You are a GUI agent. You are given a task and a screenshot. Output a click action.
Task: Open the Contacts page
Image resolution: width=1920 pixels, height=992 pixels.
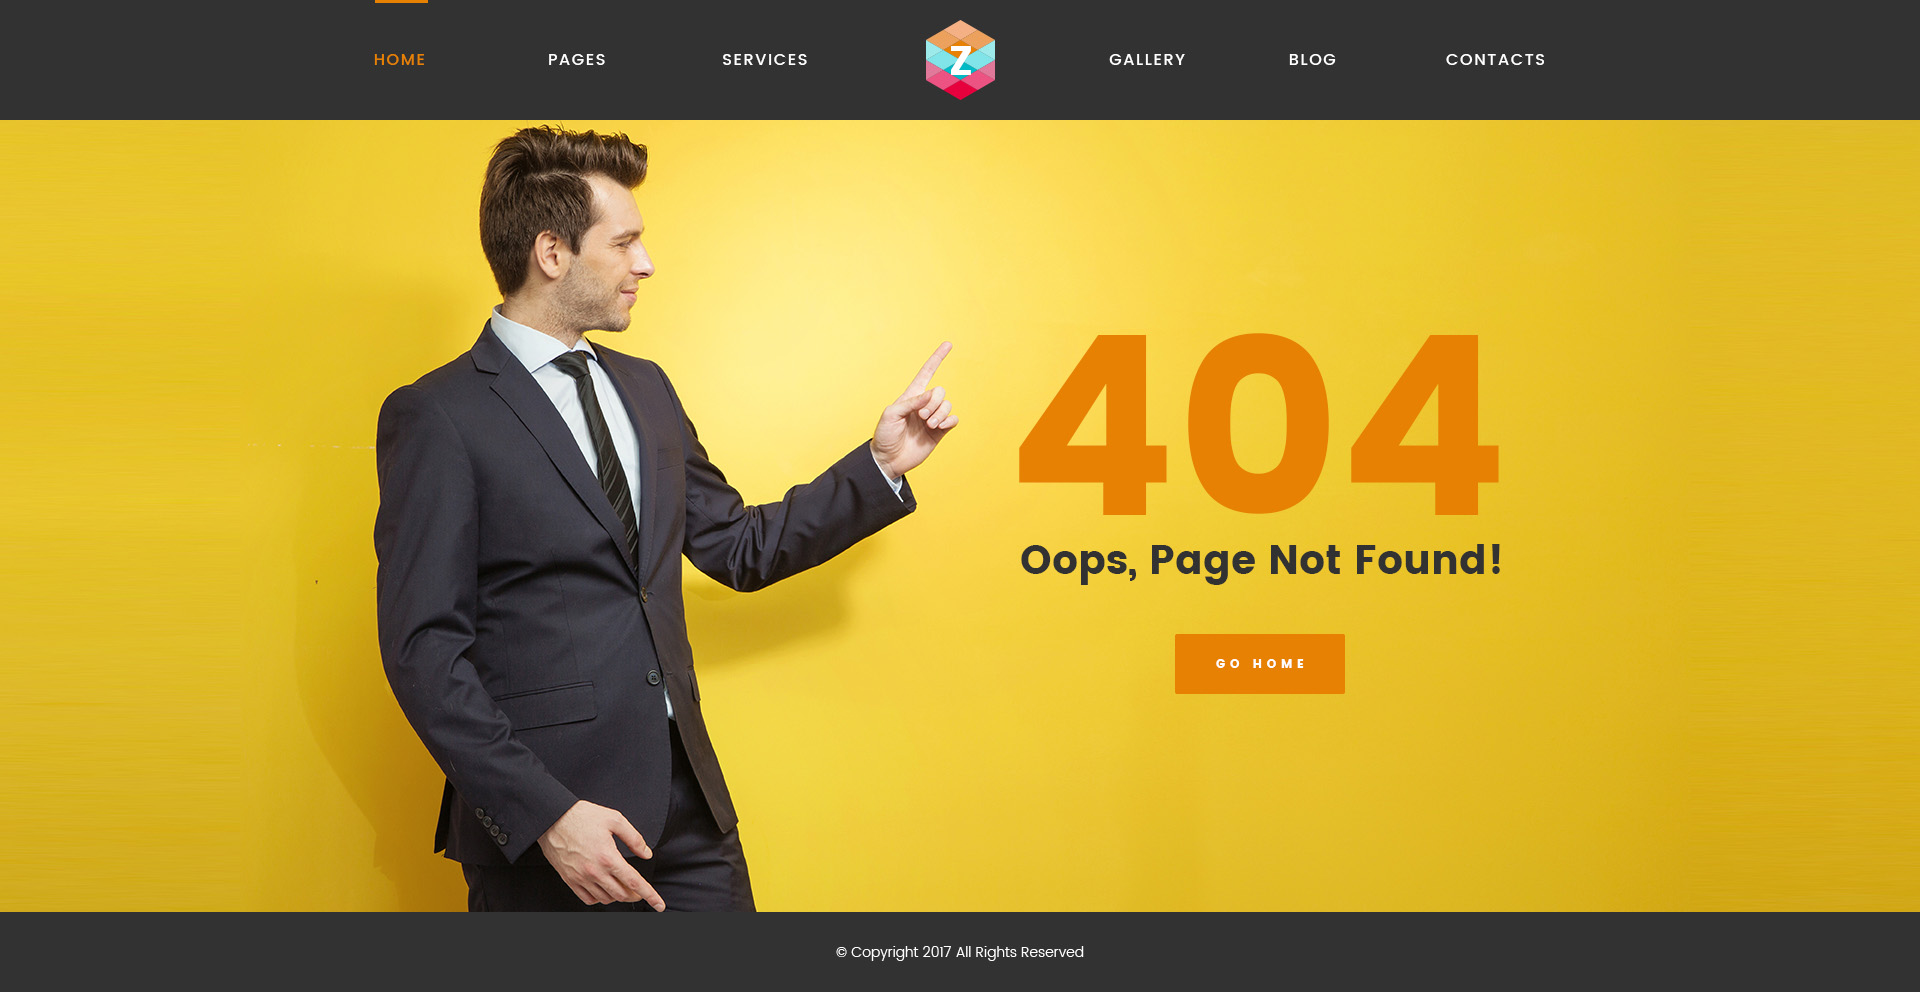1496,60
